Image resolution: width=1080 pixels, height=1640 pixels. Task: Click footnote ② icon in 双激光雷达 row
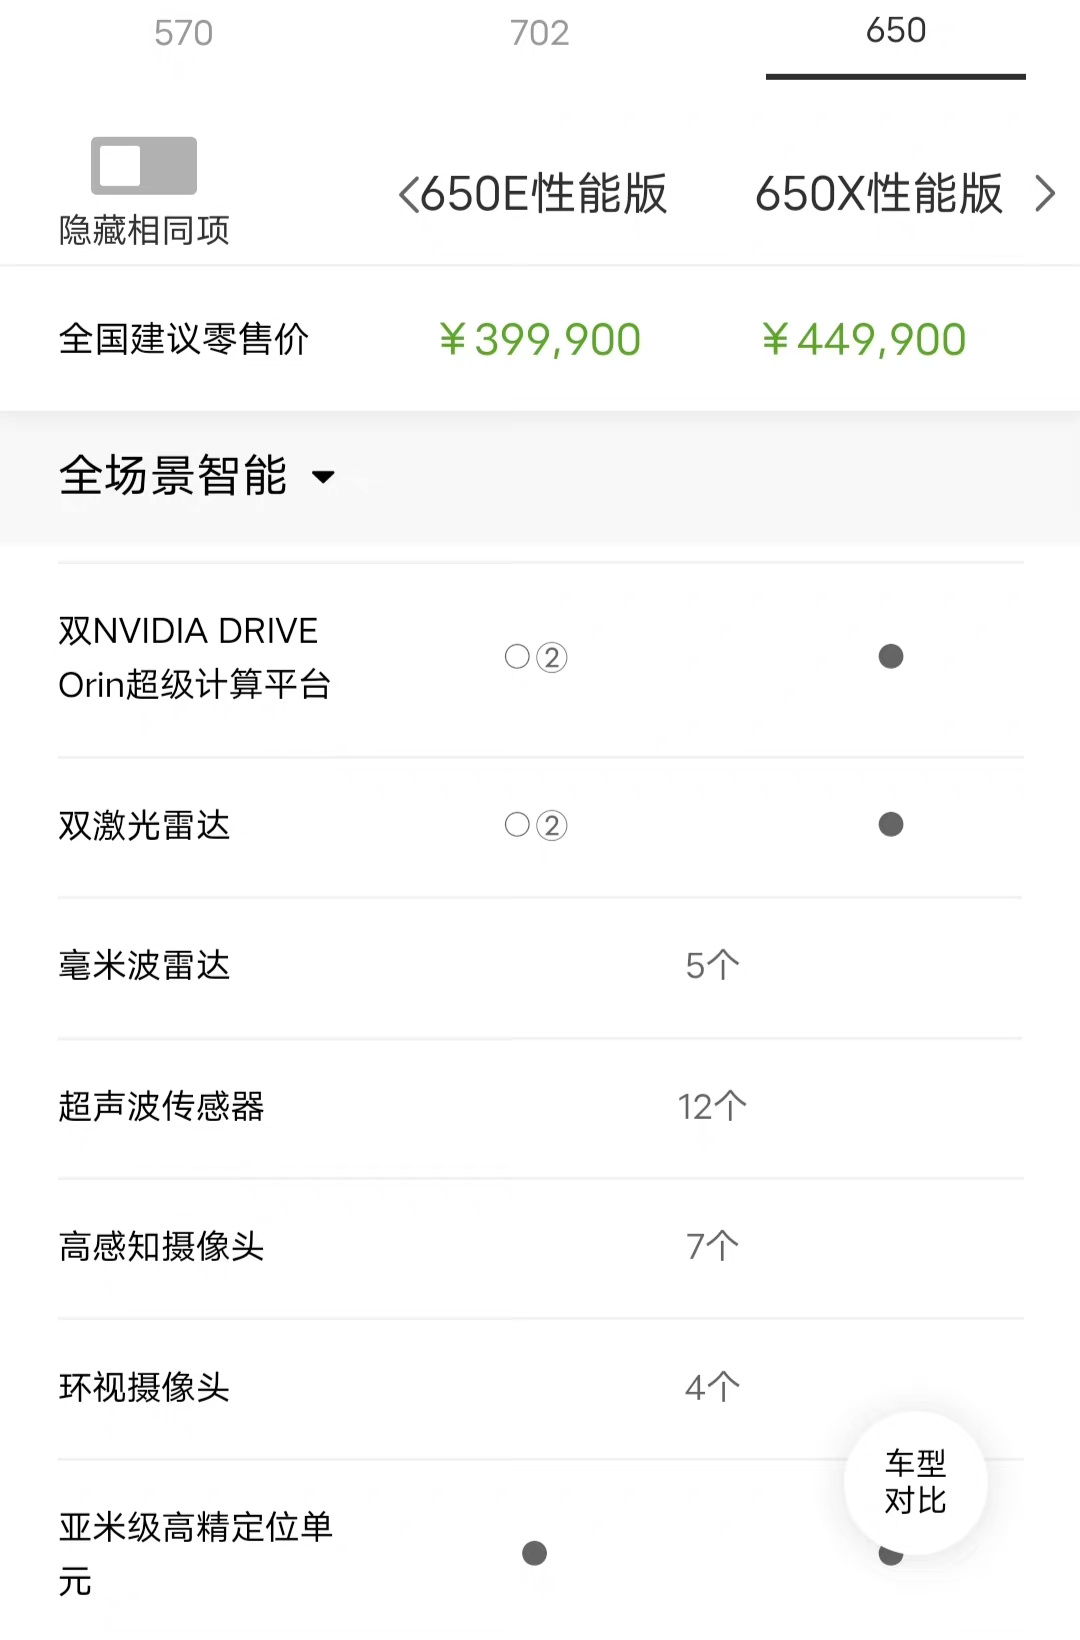click(x=552, y=825)
